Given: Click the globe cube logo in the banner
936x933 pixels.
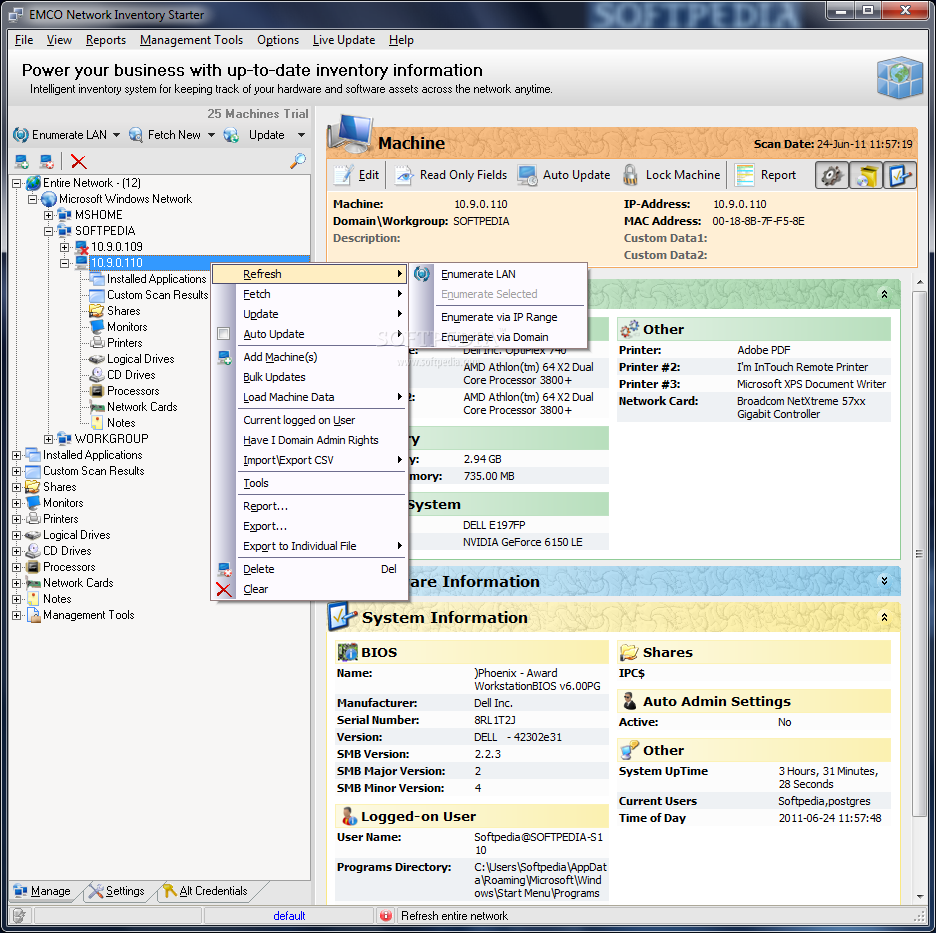Looking at the screenshot, I should point(900,78).
